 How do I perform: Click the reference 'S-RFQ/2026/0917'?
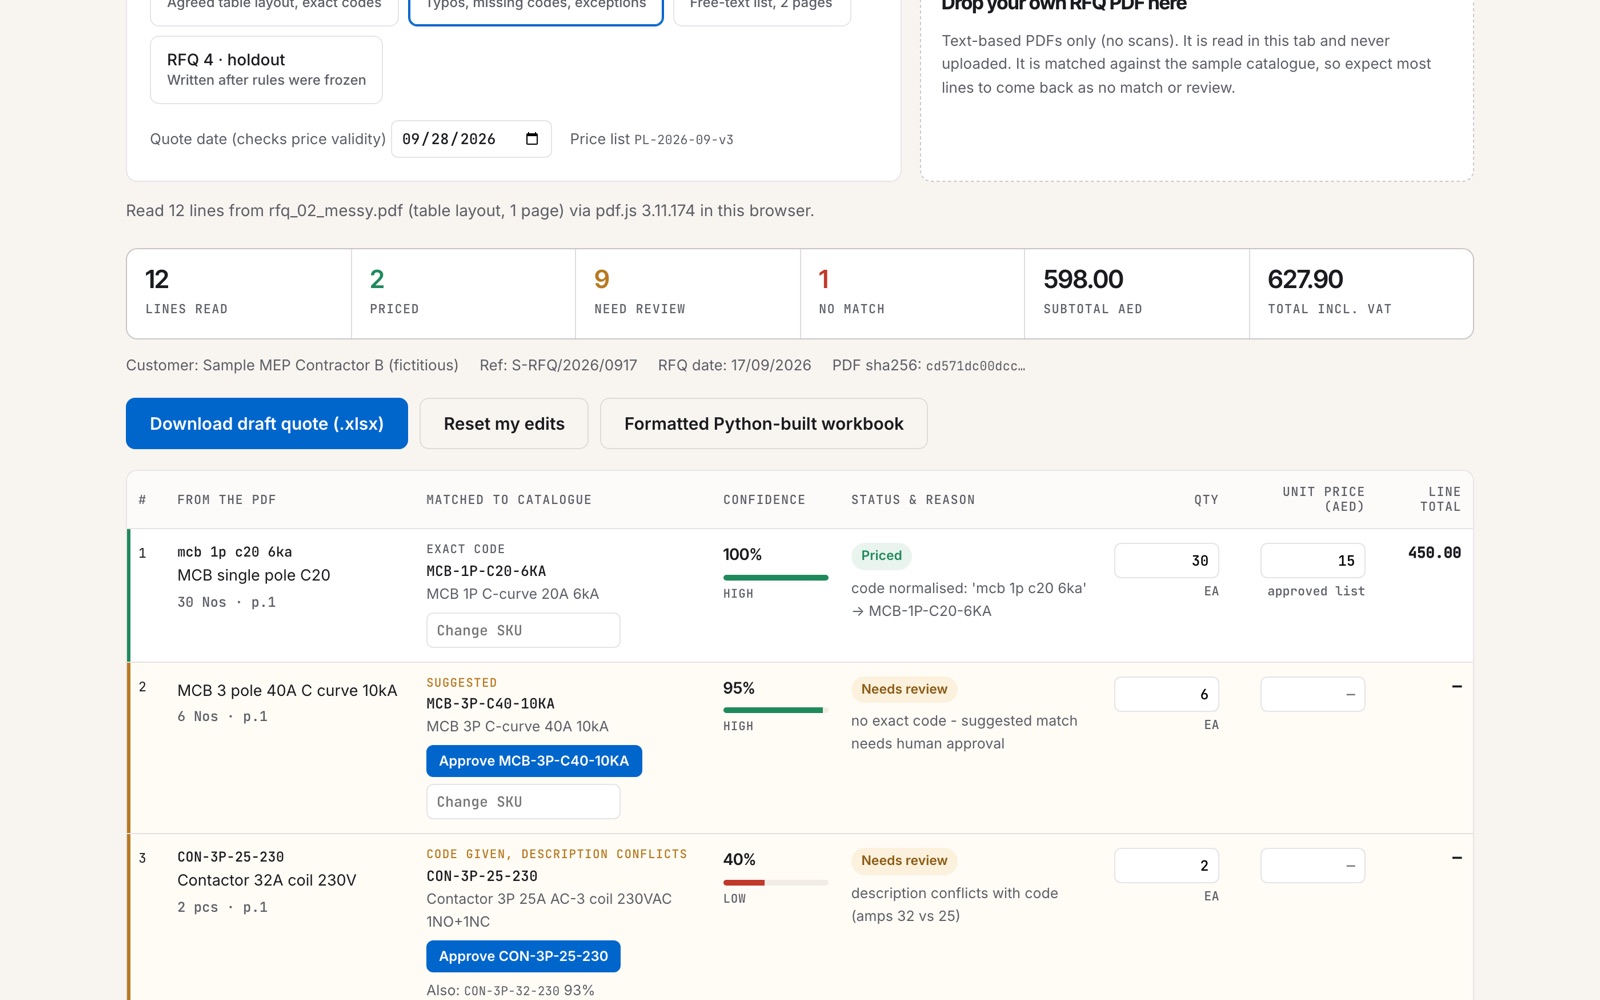coord(574,365)
